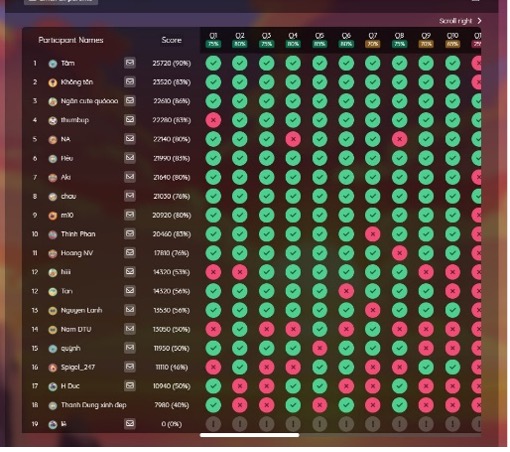This screenshot has width=510, height=452.
Task: Click Hoang NV's red cross in Q8
Action: [399, 253]
